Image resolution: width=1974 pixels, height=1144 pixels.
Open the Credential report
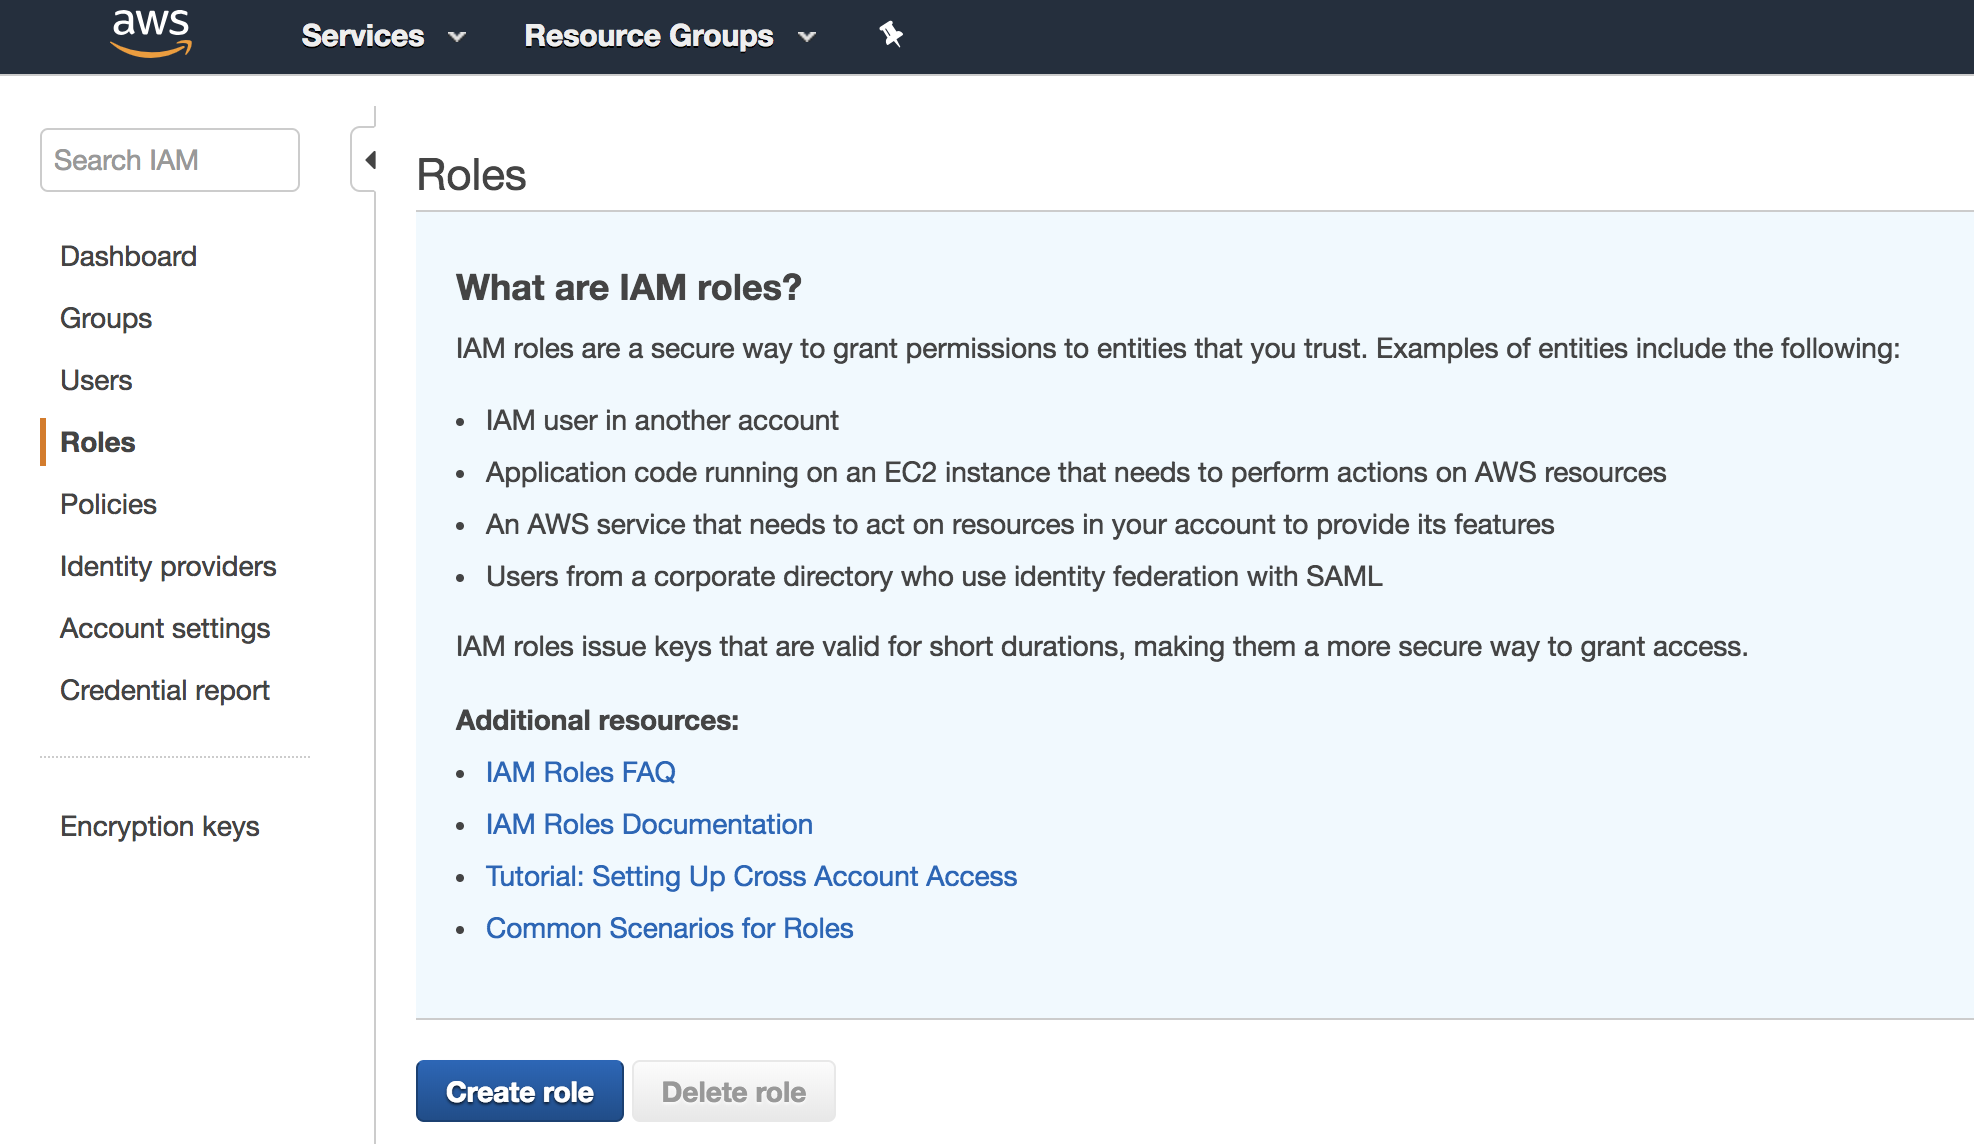click(165, 690)
